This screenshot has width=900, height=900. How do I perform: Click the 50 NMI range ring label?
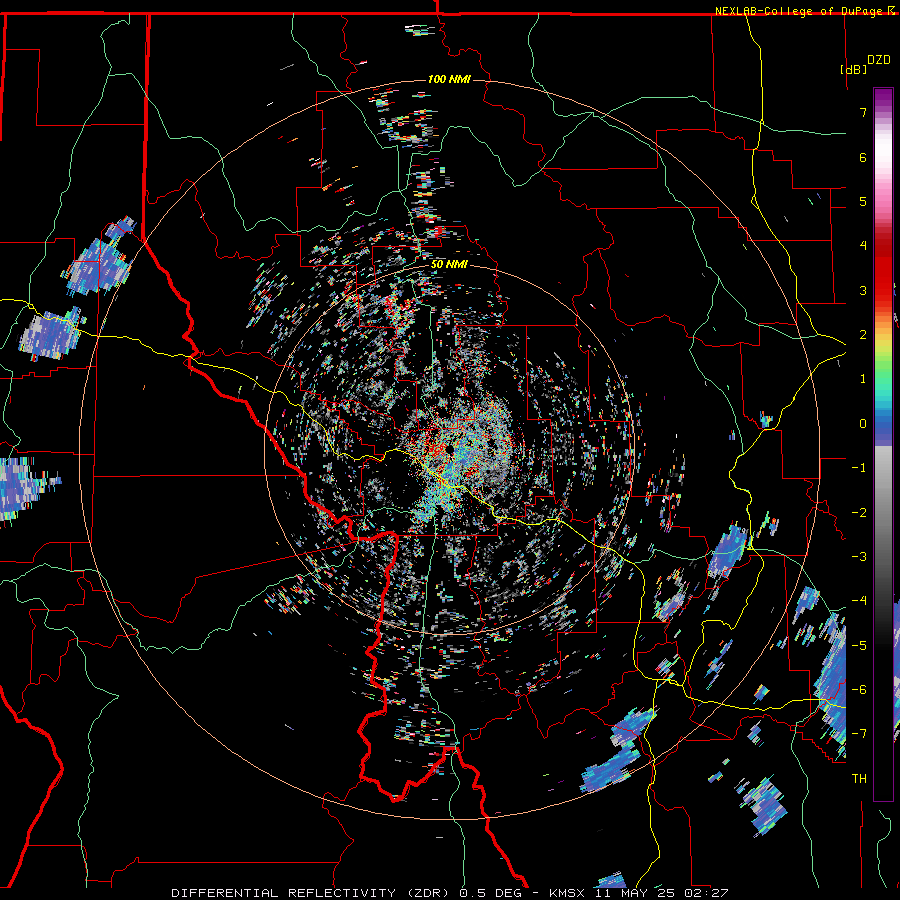pyautogui.click(x=449, y=265)
